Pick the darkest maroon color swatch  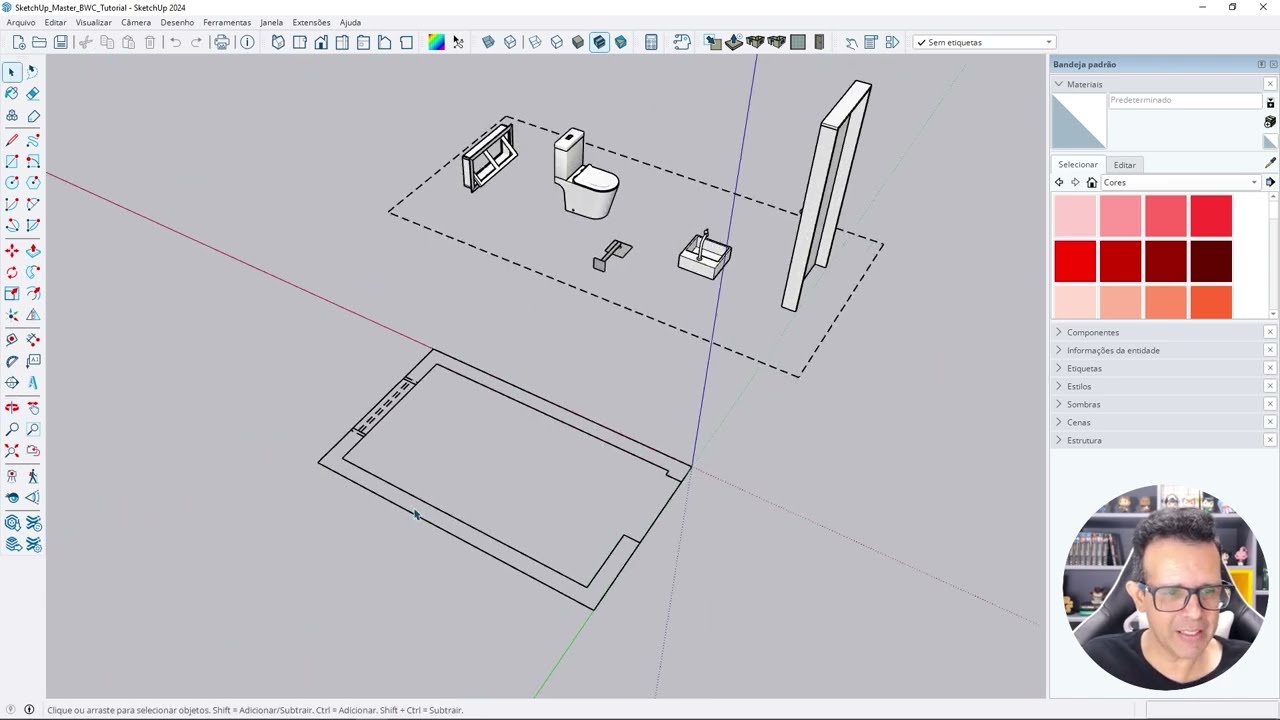coord(1211,261)
